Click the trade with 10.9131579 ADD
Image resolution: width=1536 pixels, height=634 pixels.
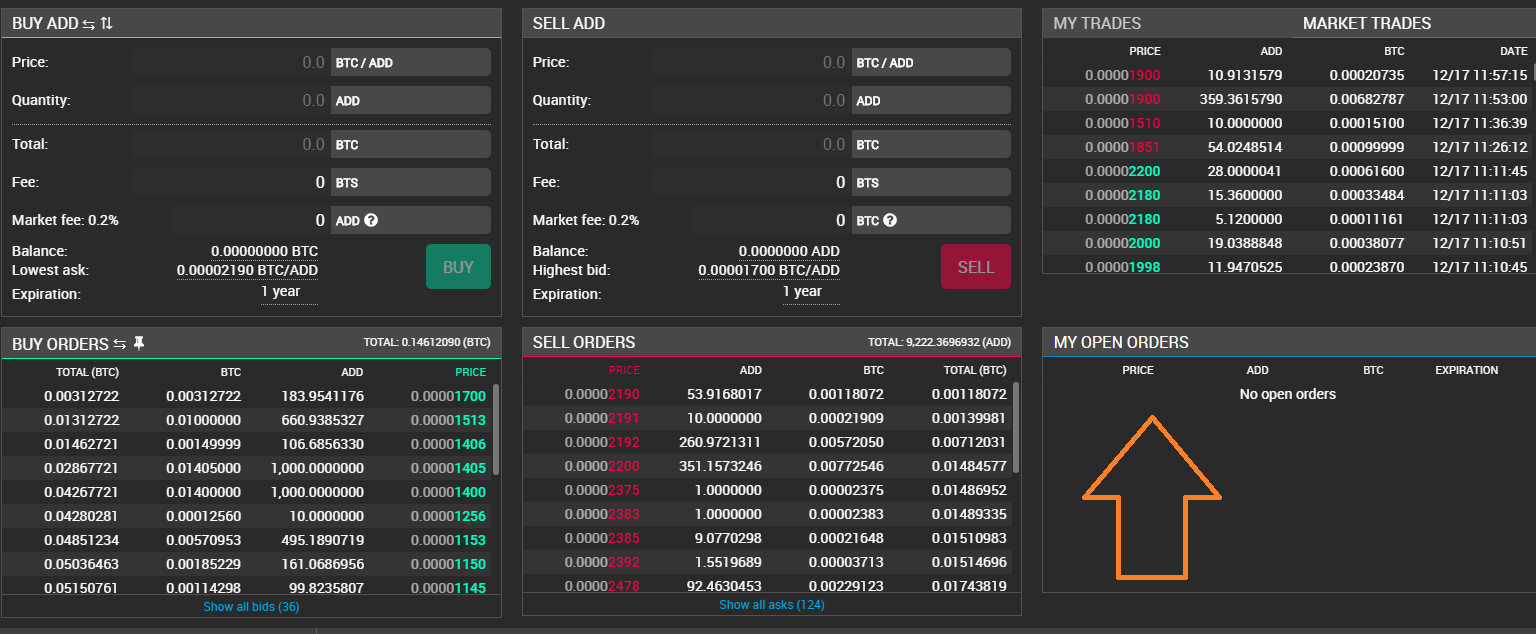(x=1289, y=75)
